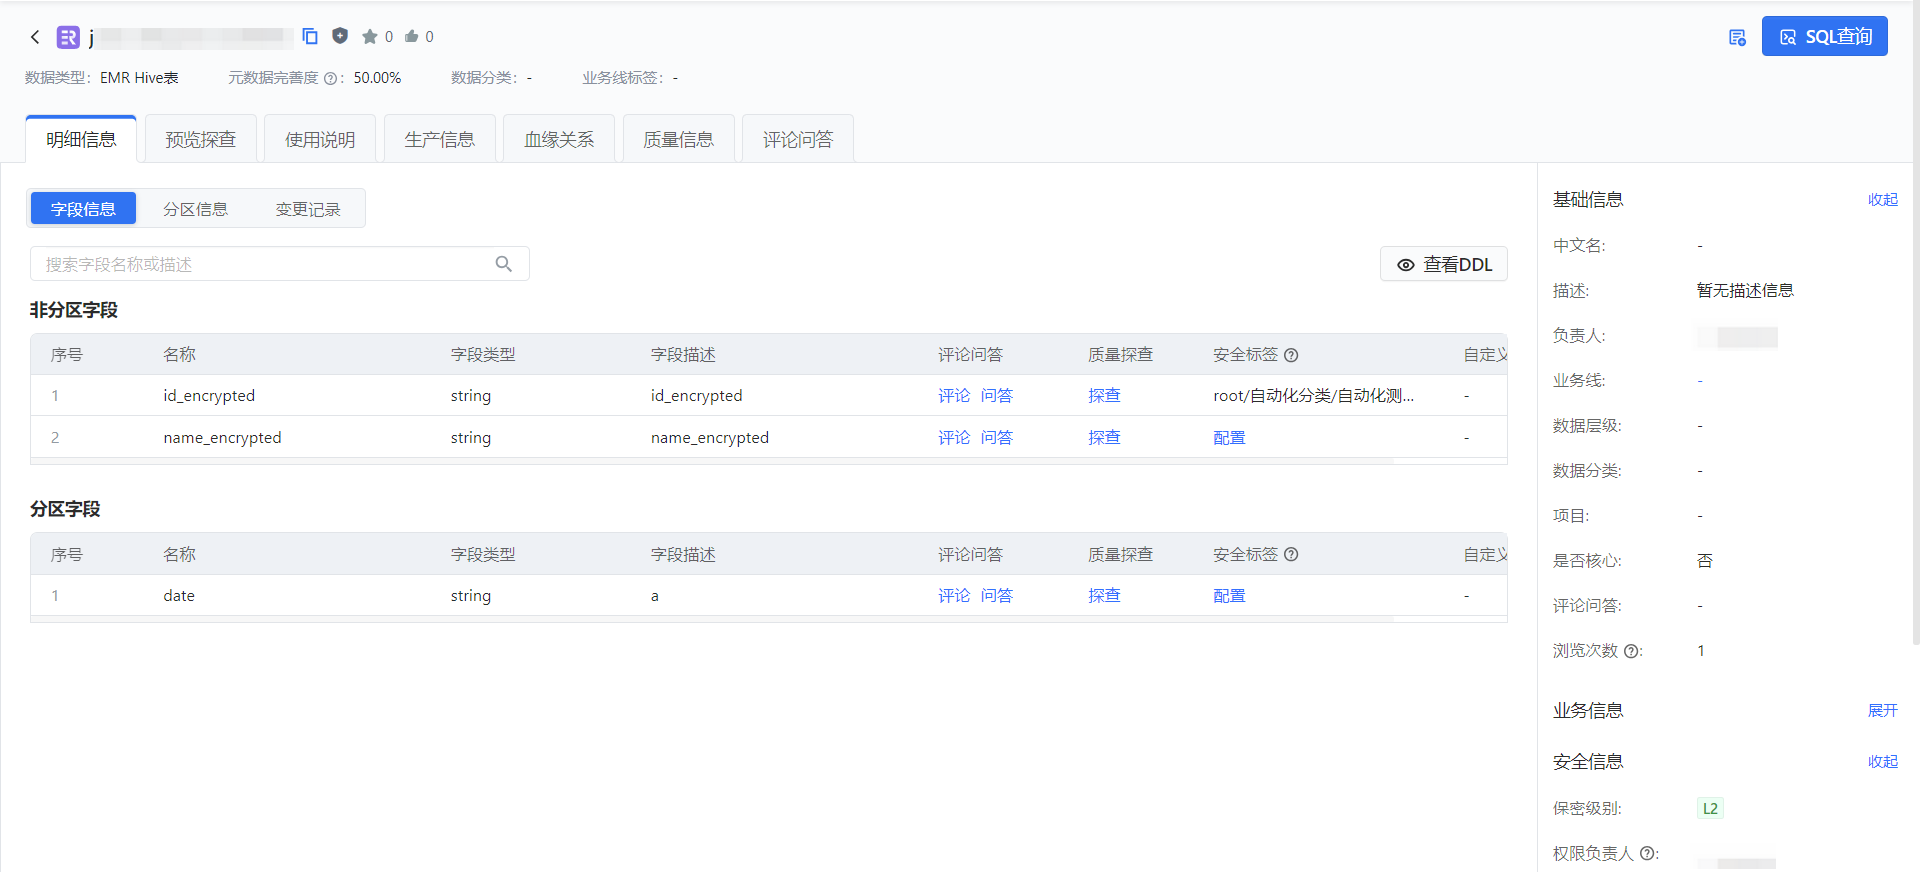The image size is (1920, 872).
Task: Click the 暂无描述信息 description text
Action: [x=1745, y=291]
